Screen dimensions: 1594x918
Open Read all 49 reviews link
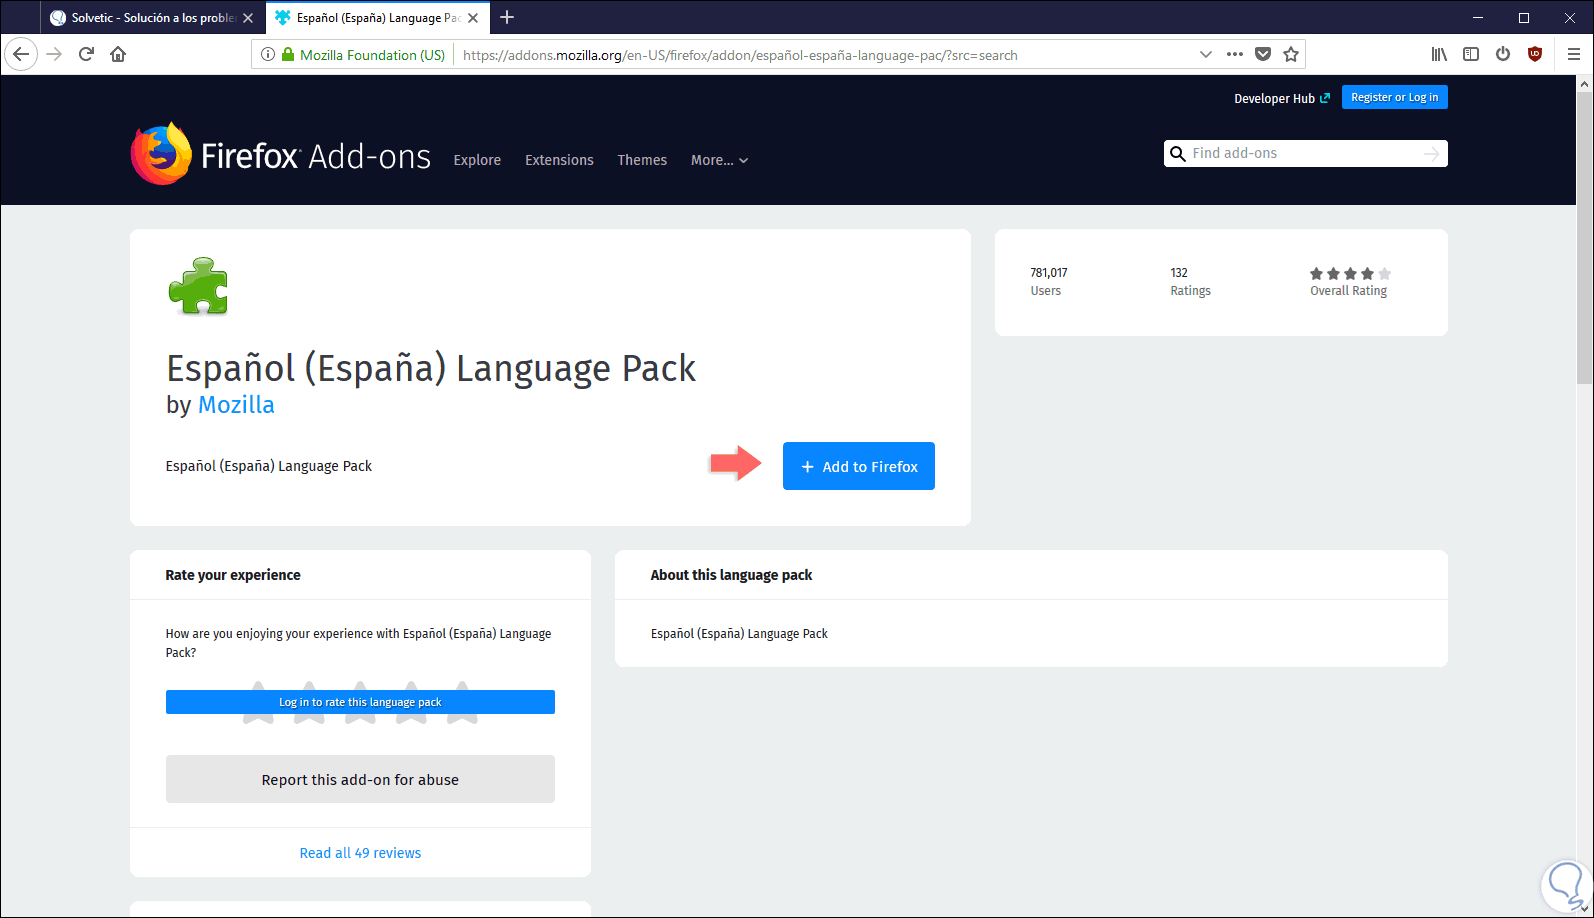point(360,853)
